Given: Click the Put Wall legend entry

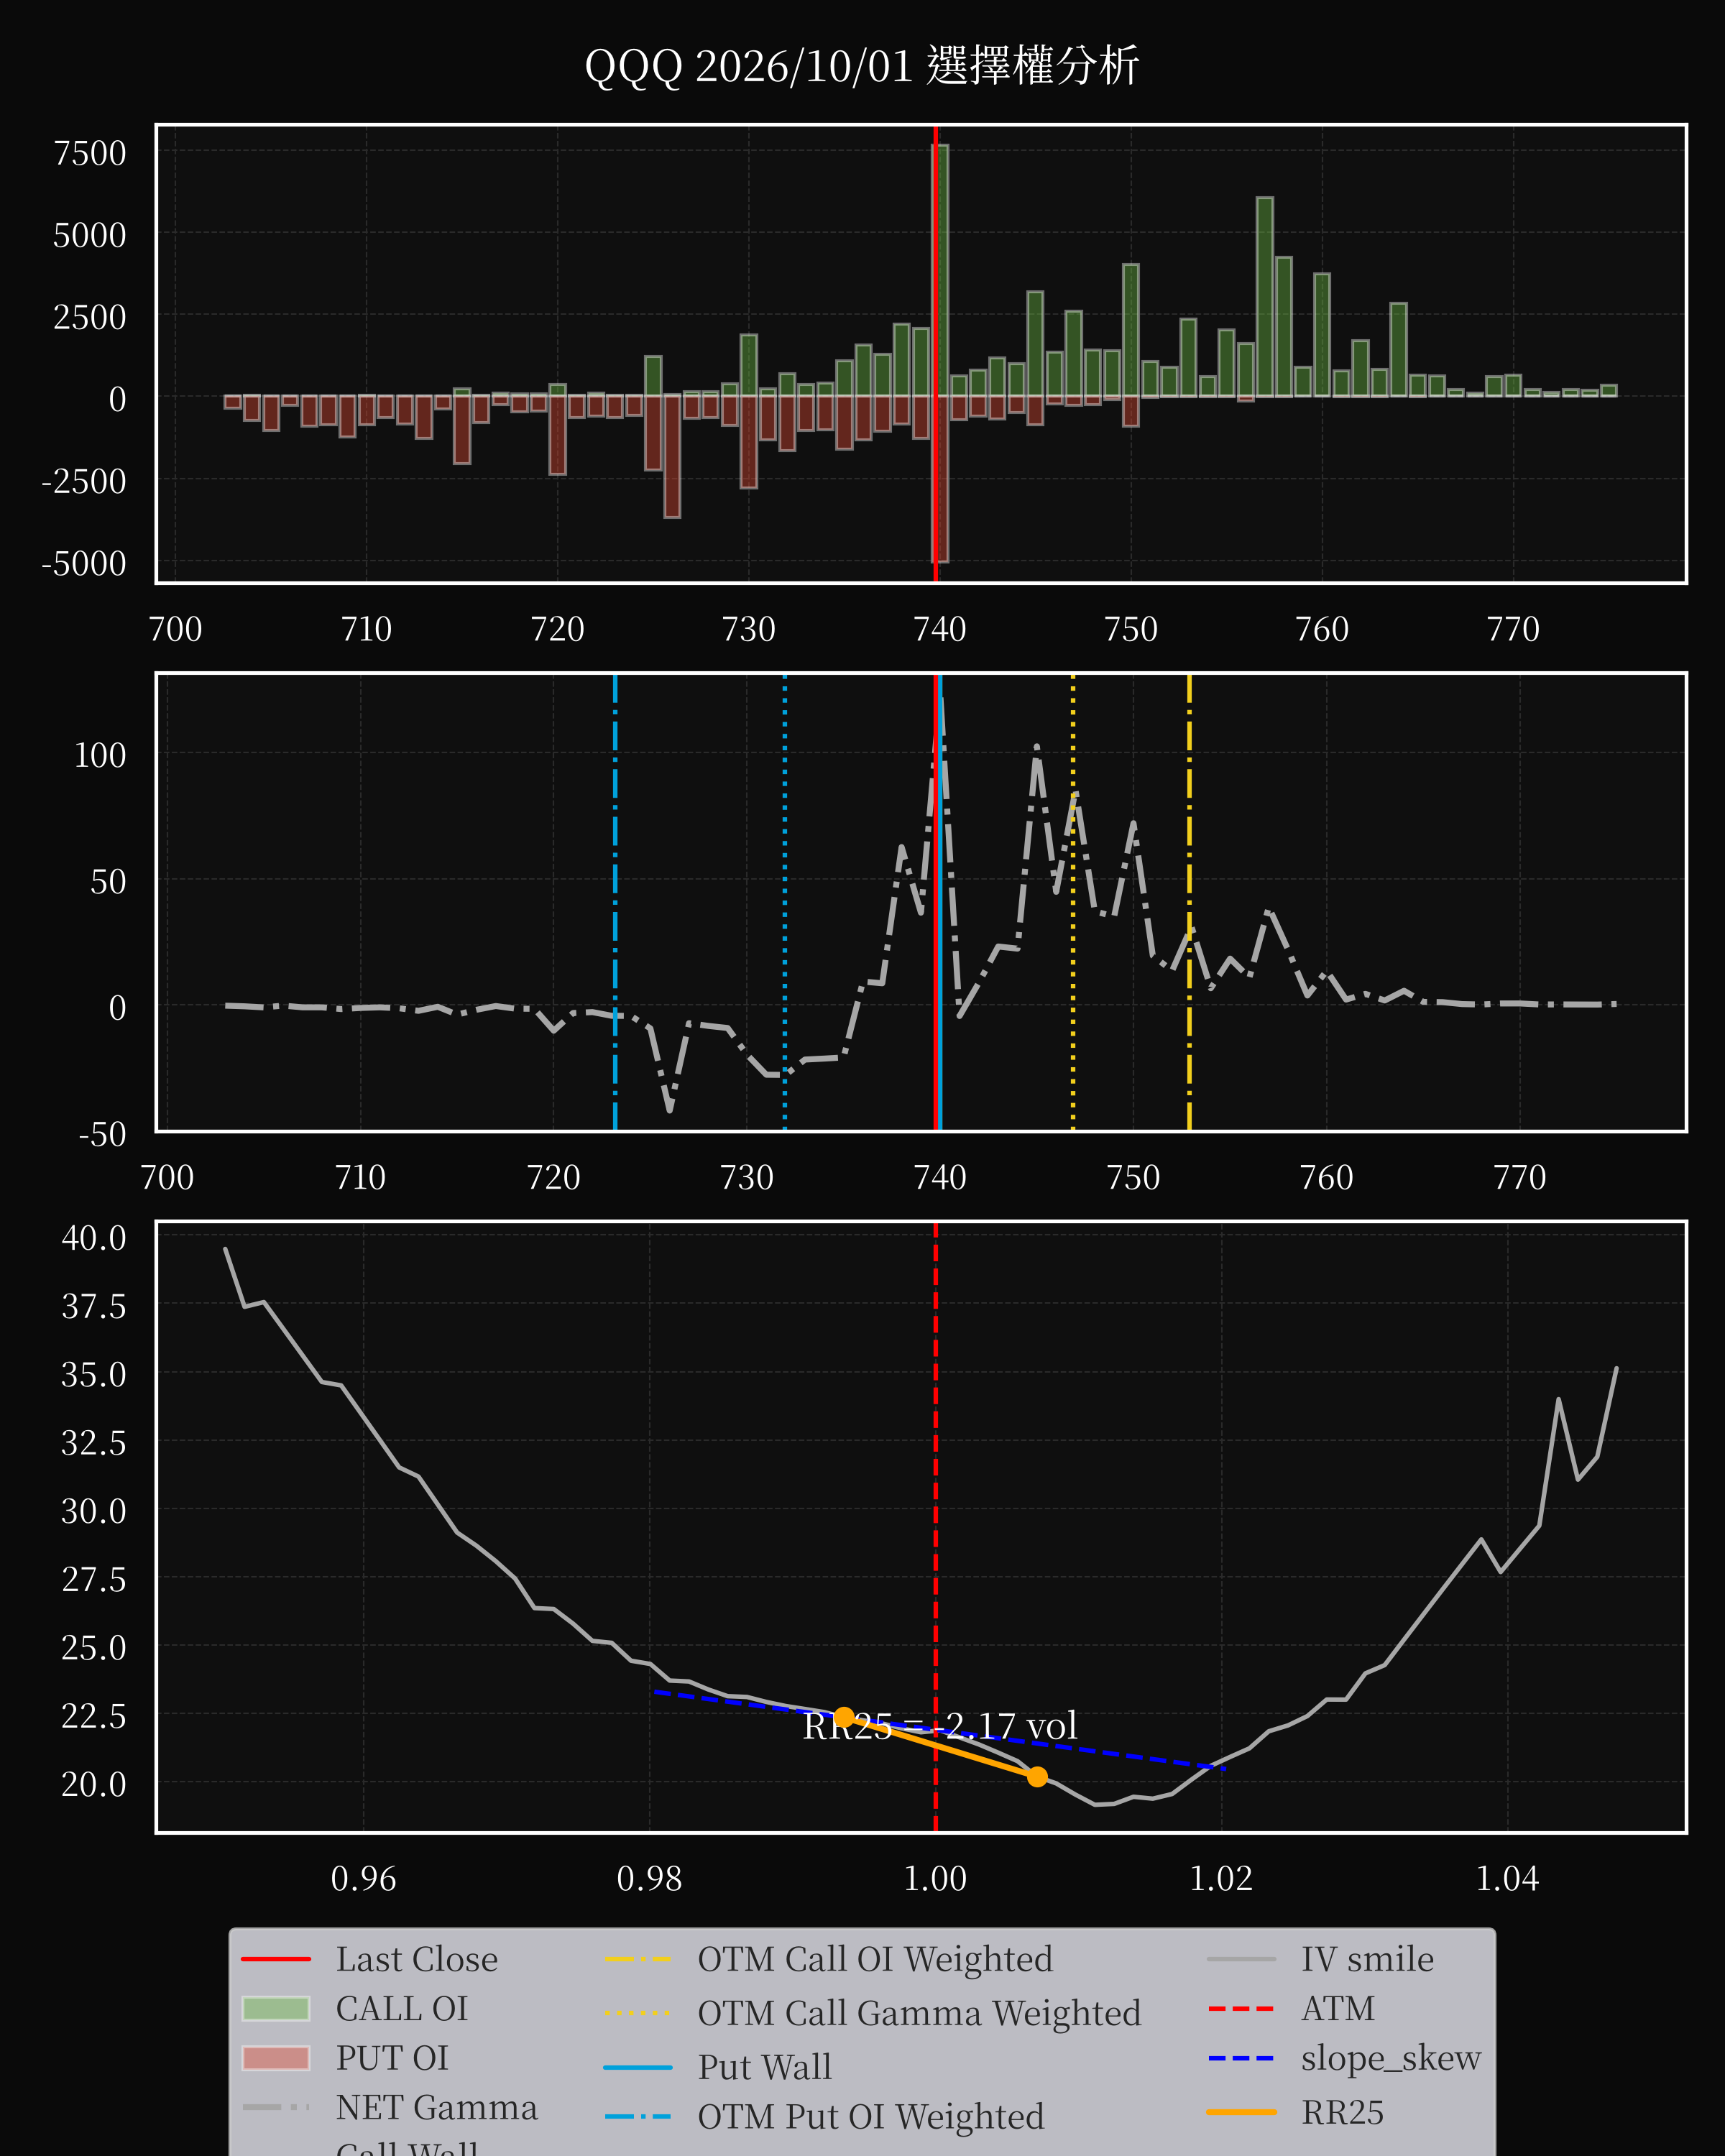Looking at the screenshot, I should tap(717, 2067).
